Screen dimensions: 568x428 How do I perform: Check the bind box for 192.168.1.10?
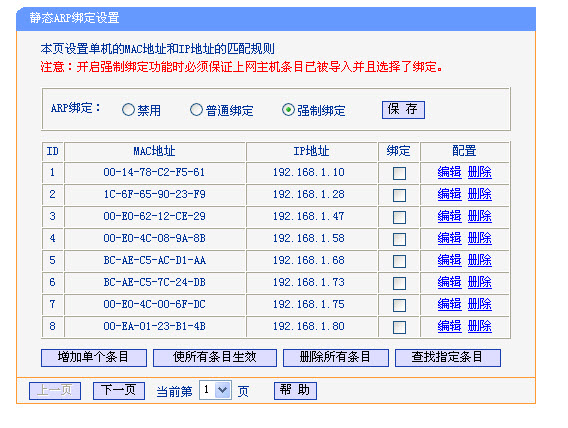pyautogui.click(x=399, y=173)
